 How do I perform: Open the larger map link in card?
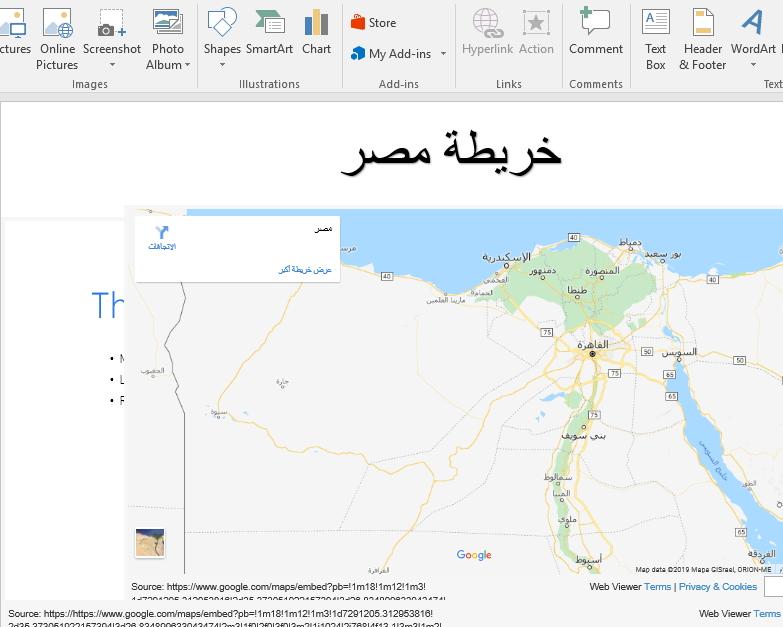[x=305, y=270]
